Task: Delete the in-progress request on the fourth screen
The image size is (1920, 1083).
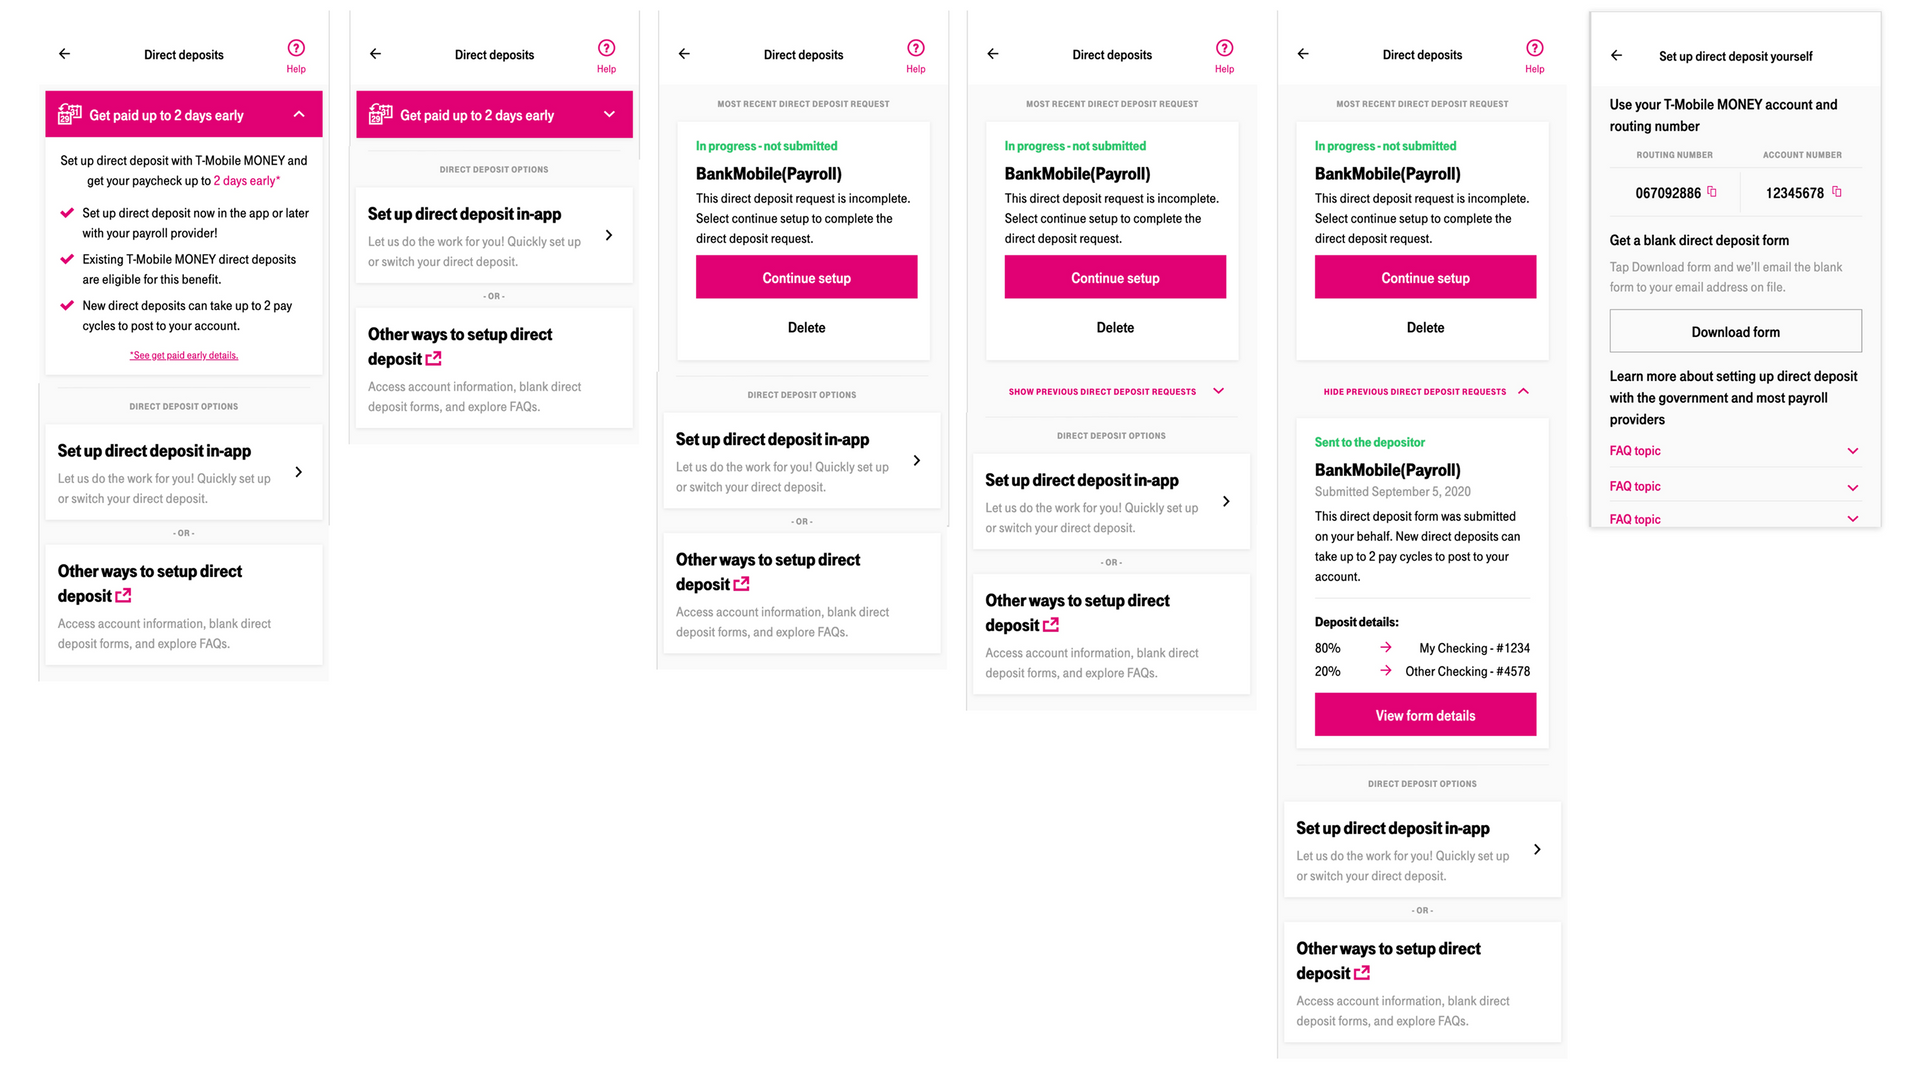Action: 1115,328
